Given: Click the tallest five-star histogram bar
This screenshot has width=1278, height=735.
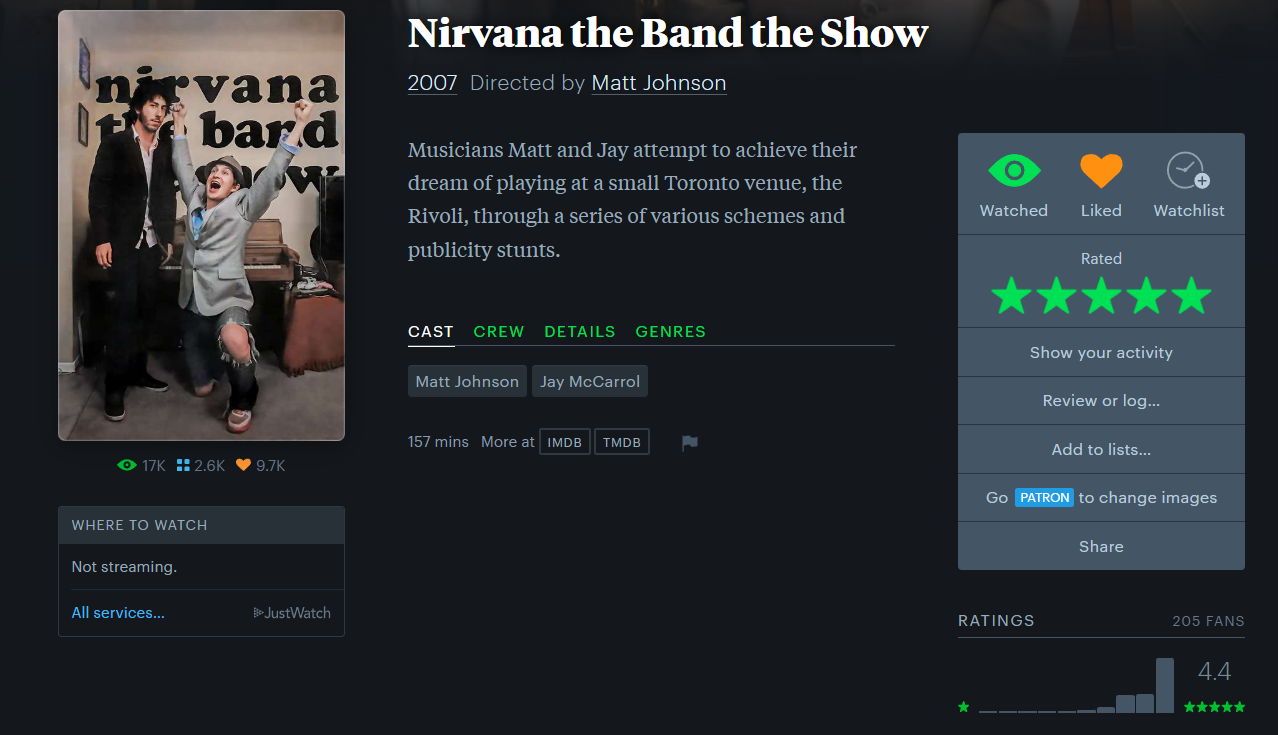Looking at the screenshot, I should click(1165, 685).
